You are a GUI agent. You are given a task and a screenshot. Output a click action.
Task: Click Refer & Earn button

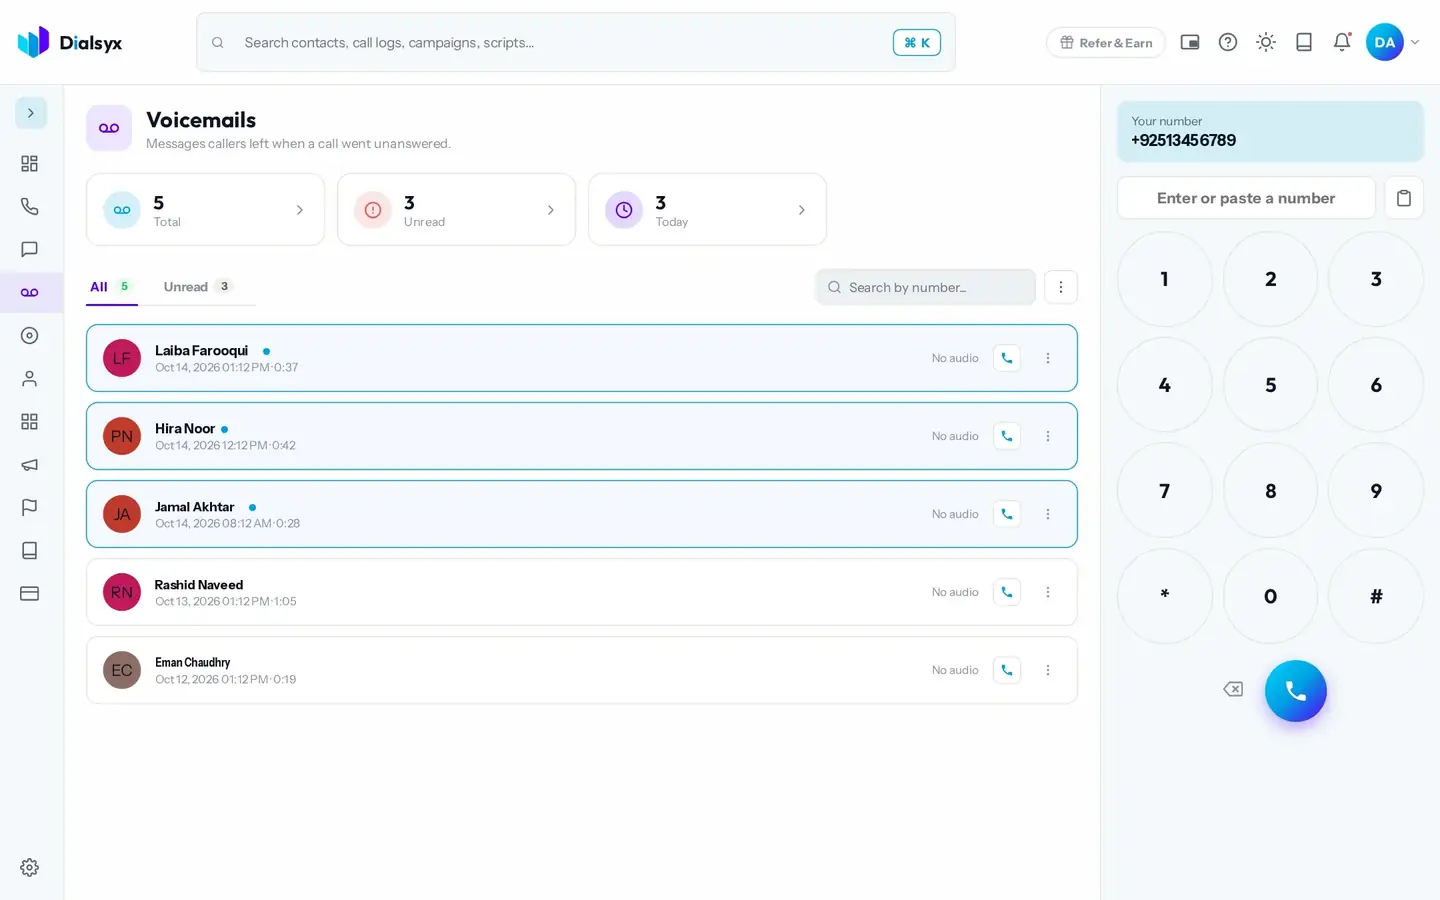click(x=1106, y=42)
